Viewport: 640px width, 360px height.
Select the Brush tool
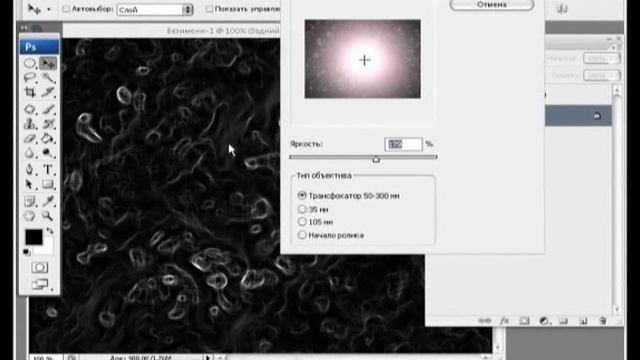[x=48, y=109]
